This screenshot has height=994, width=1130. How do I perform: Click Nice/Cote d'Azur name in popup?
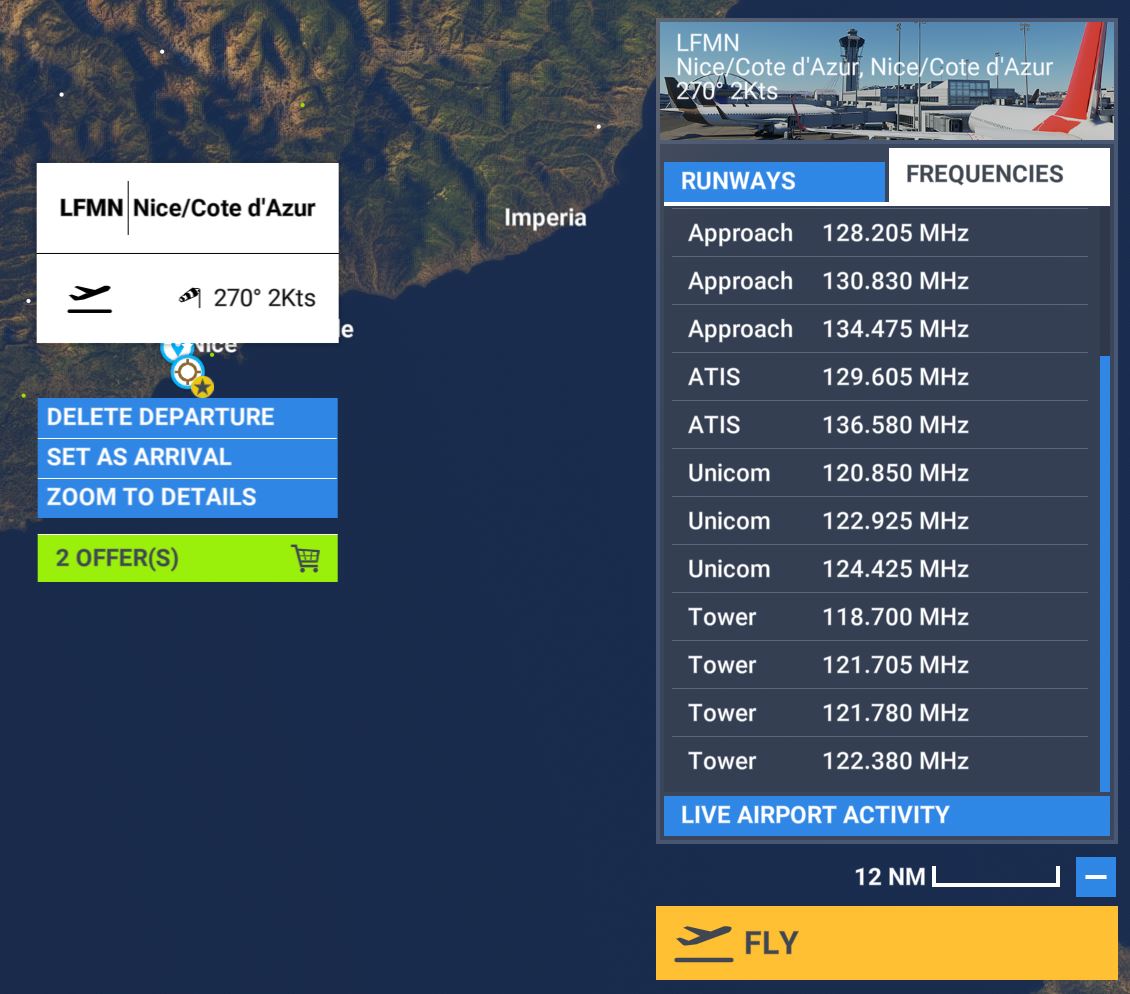click(x=224, y=208)
